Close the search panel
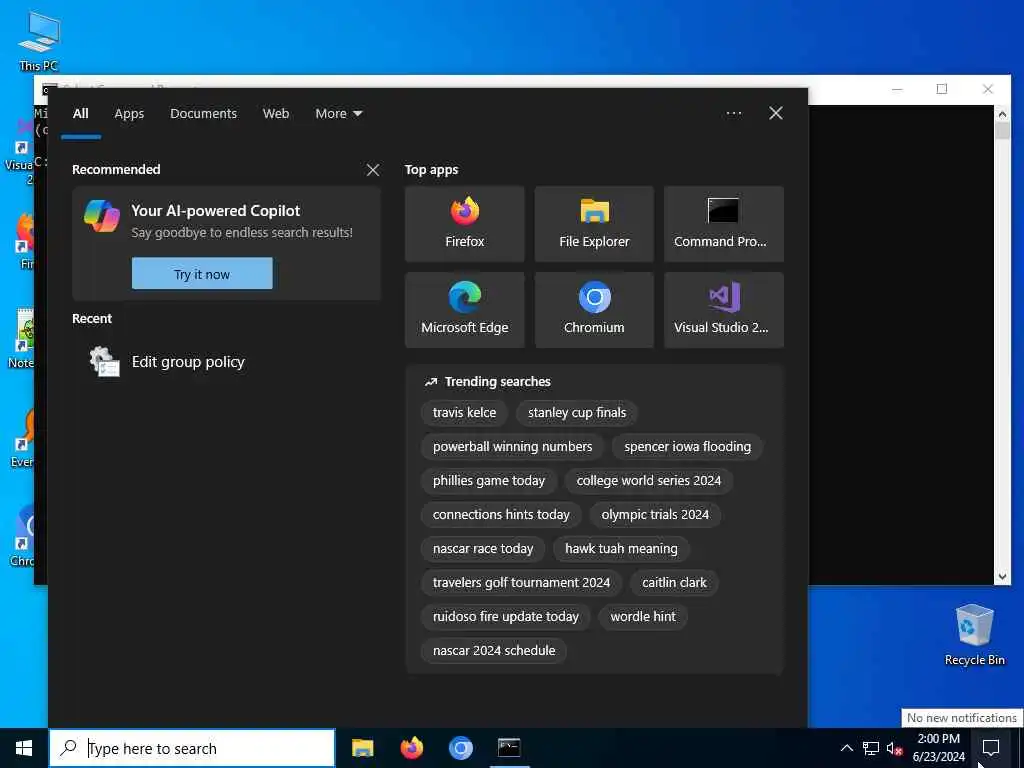 pyautogui.click(x=776, y=114)
